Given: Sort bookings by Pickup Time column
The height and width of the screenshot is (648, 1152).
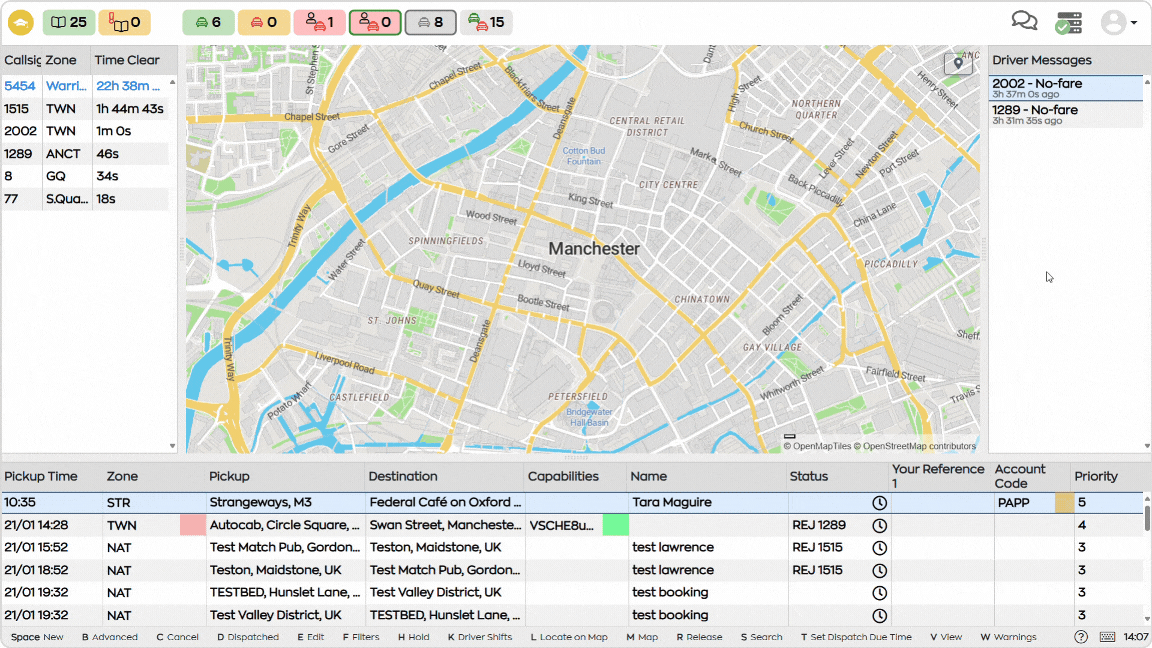Looking at the screenshot, I should 41,476.
